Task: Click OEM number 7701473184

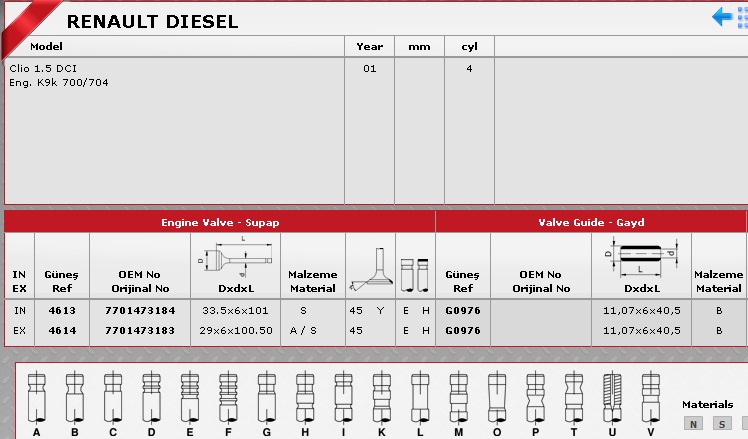Action: pos(139,311)
